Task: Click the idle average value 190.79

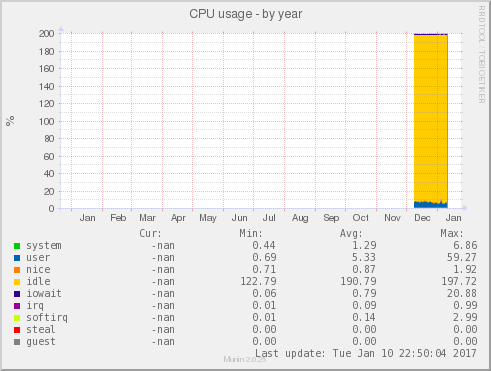Action: 358,282
